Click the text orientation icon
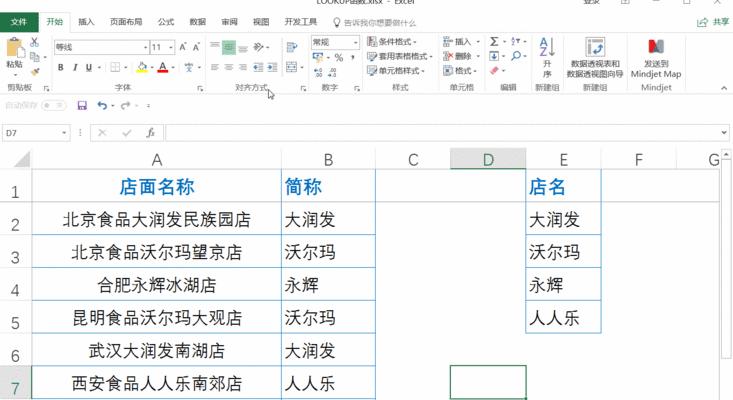This screenshot has height=400, width=733. pos(259,47)
